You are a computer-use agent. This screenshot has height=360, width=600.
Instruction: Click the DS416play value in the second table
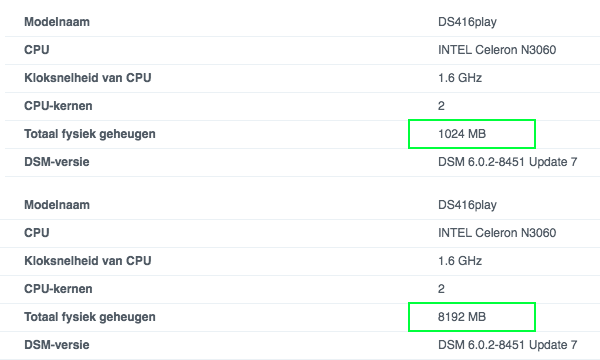click(x=467, y=205)
